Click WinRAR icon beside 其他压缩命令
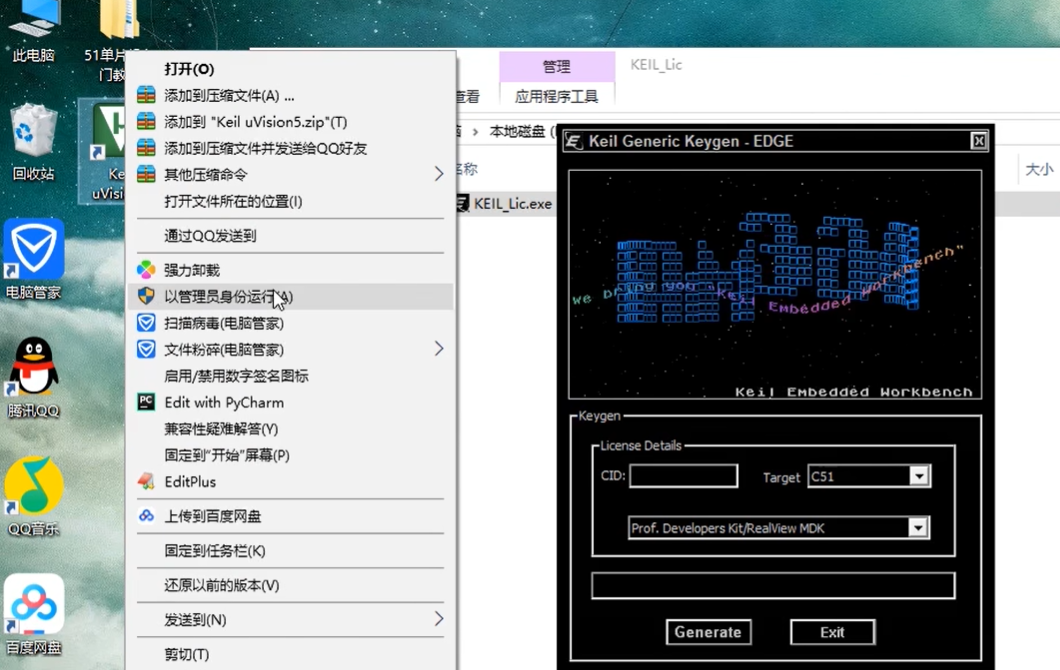Viewport: 1060px width, 670px height. (x=146, y=174)
